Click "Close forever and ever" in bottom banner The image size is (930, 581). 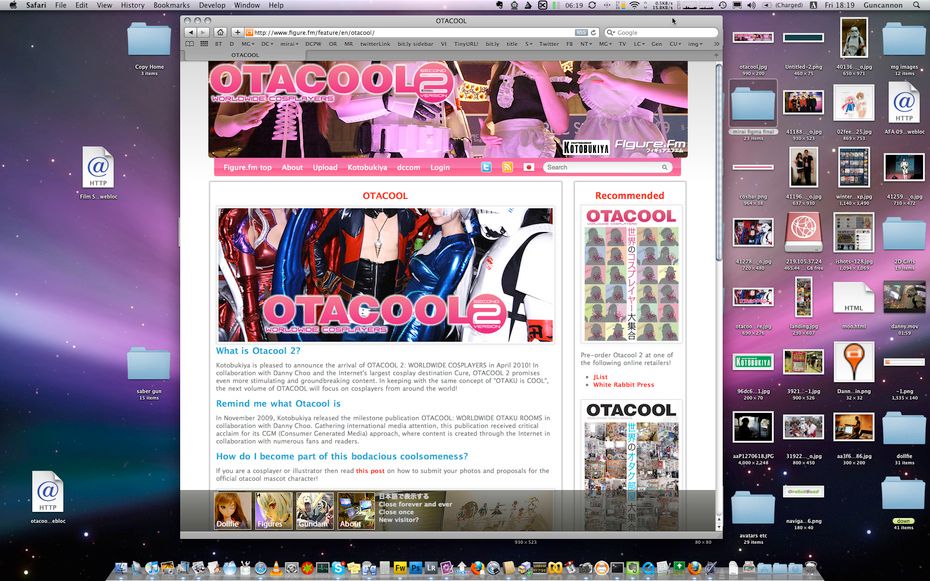(x=414, y=504)
